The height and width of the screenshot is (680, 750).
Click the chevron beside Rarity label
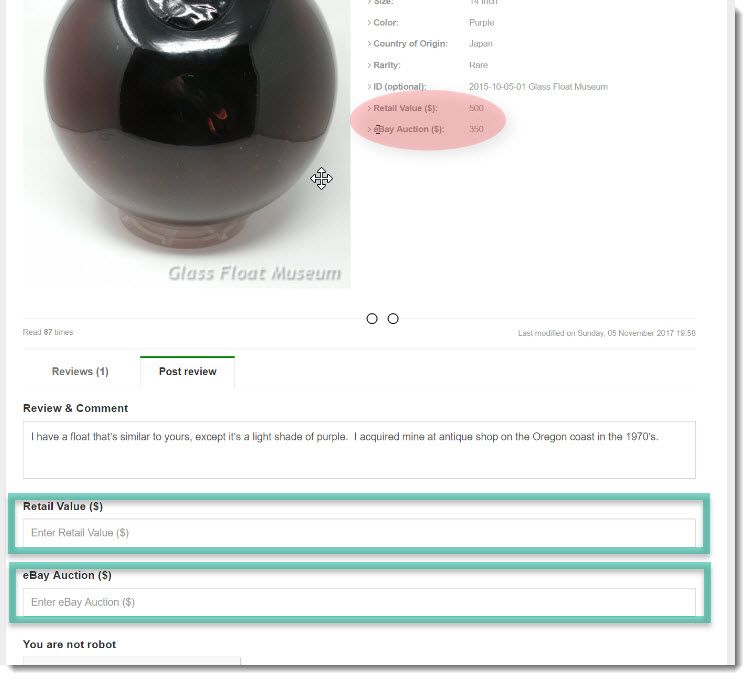(x=369, y=65)
